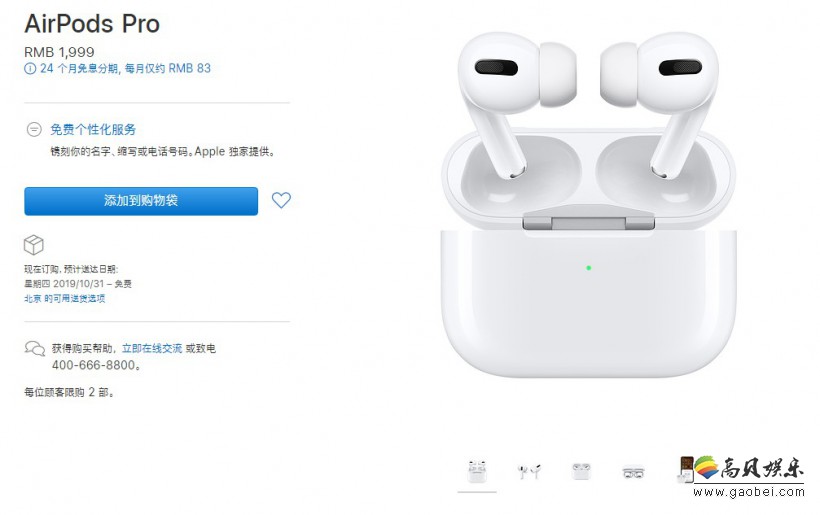Click the heart favorite icon
The height and width of the screenshot is (515, 820).
281,200
